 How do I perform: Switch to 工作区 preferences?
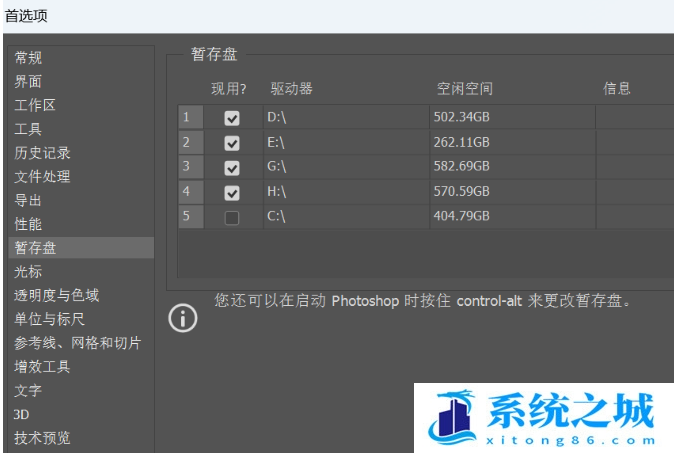[x=35, y=105]
